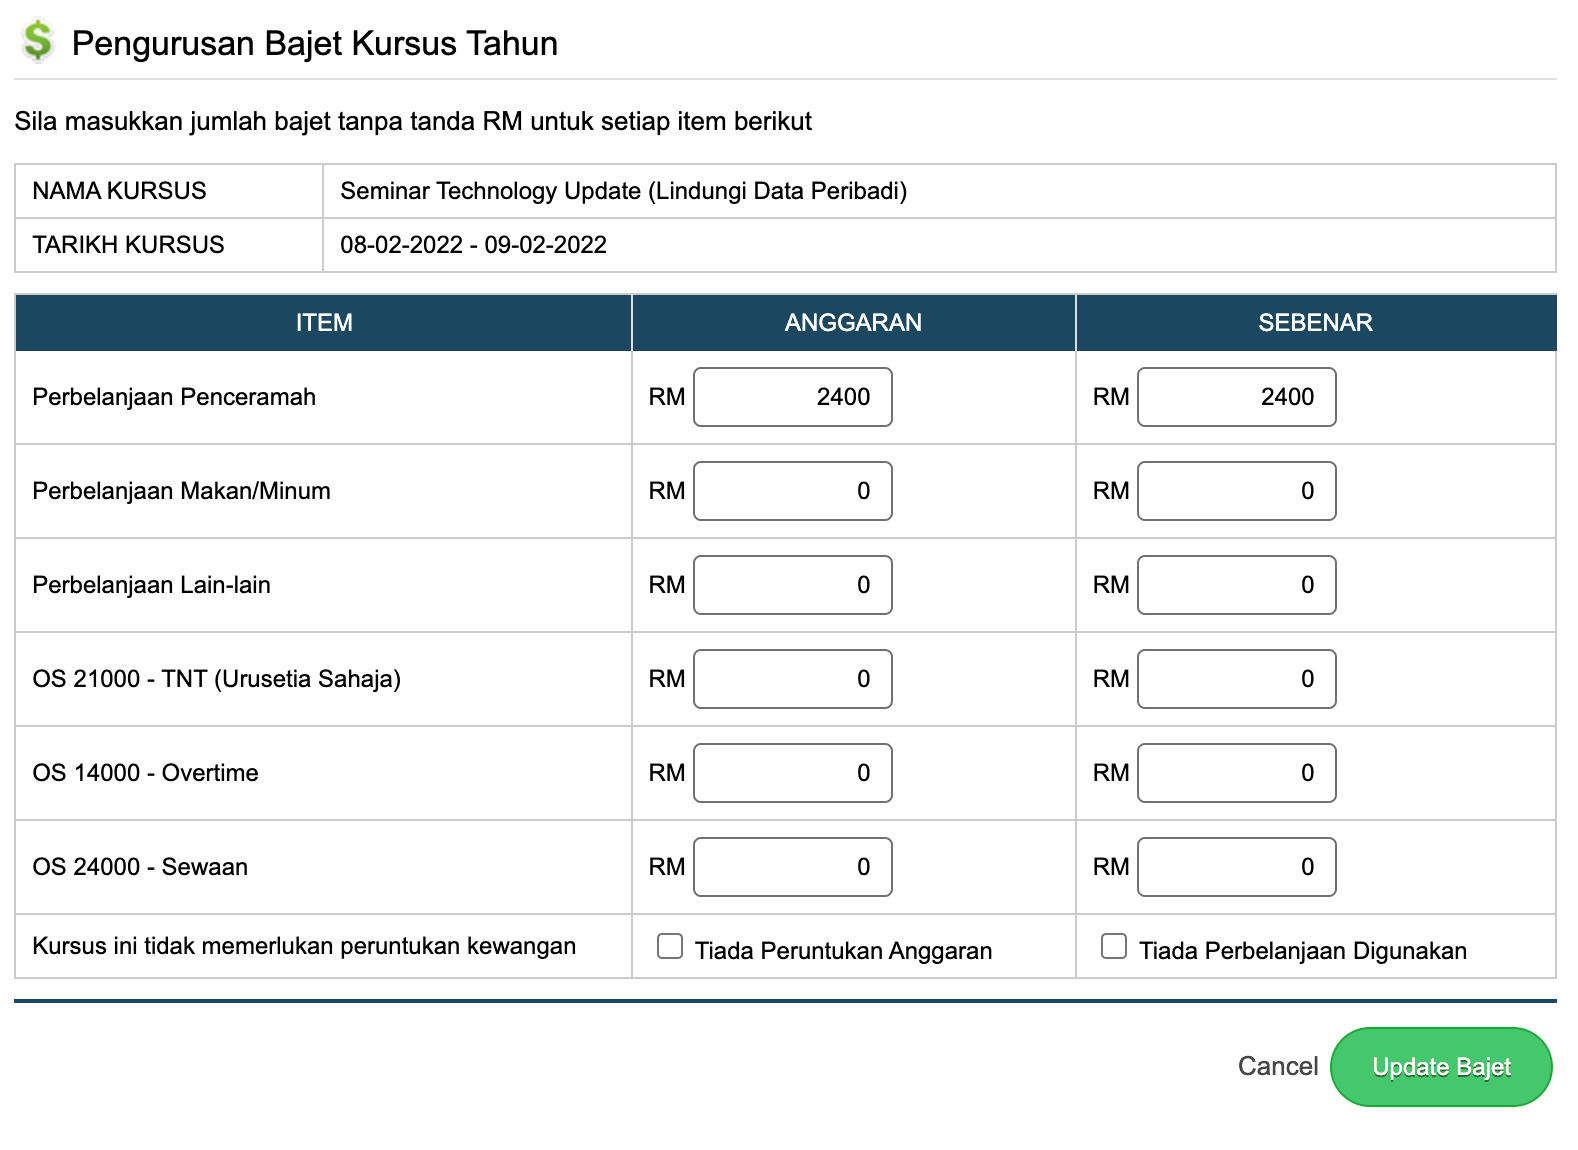The height and width of the screenshot is (1150, 1578).
Task: Click the Update Bajet button
Action: click(x=1441, y=1067)
